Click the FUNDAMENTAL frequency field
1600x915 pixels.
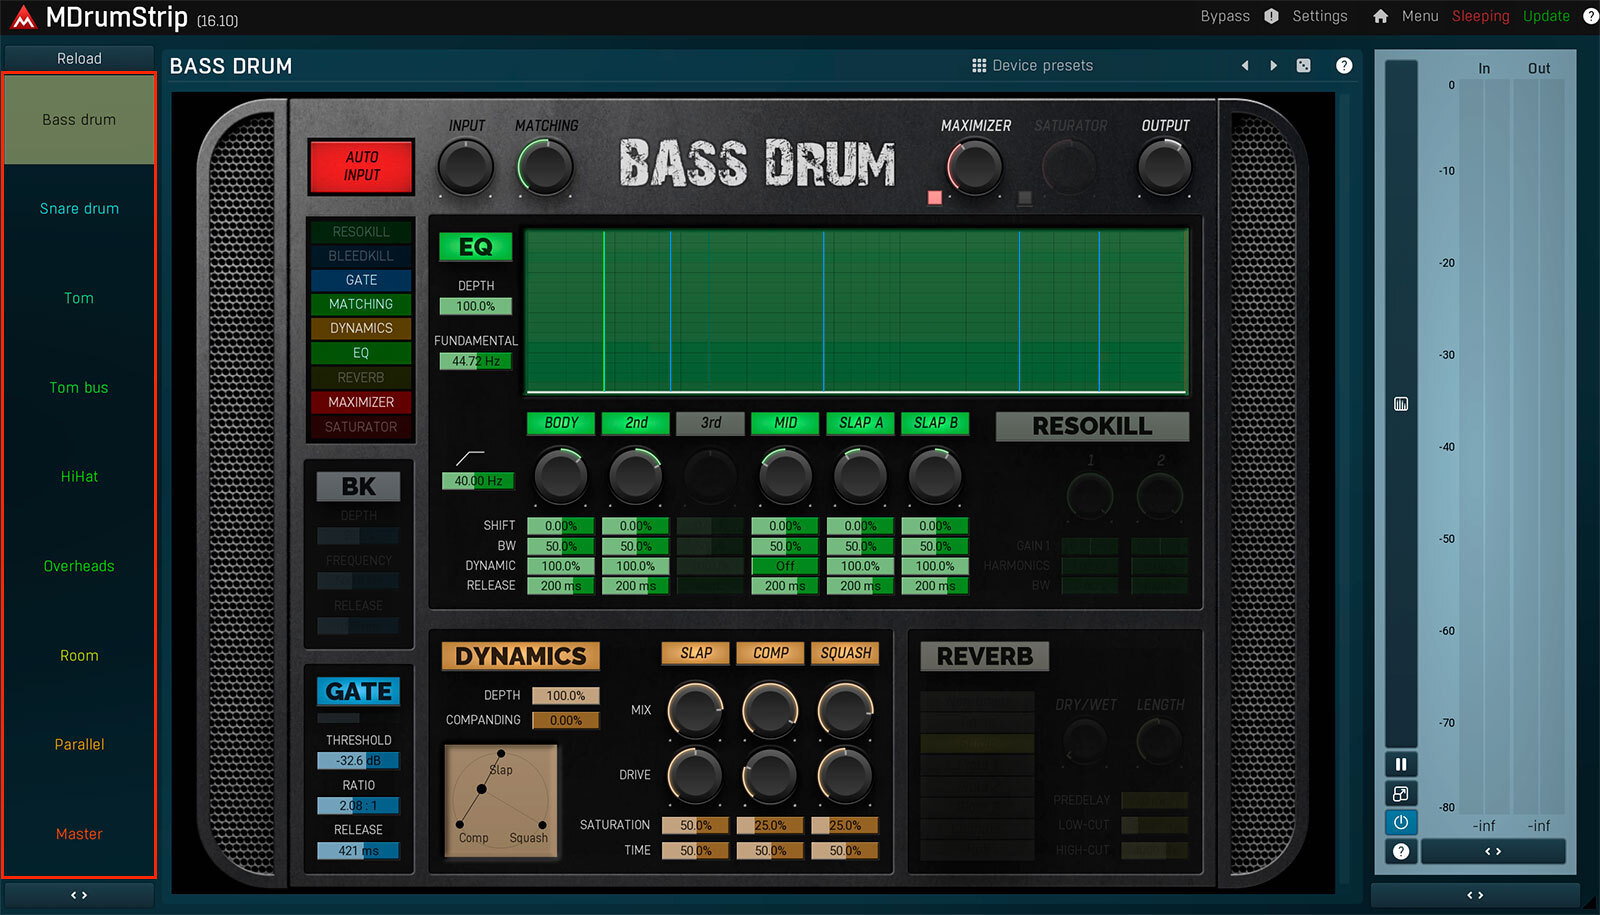(x=475, y=361)
